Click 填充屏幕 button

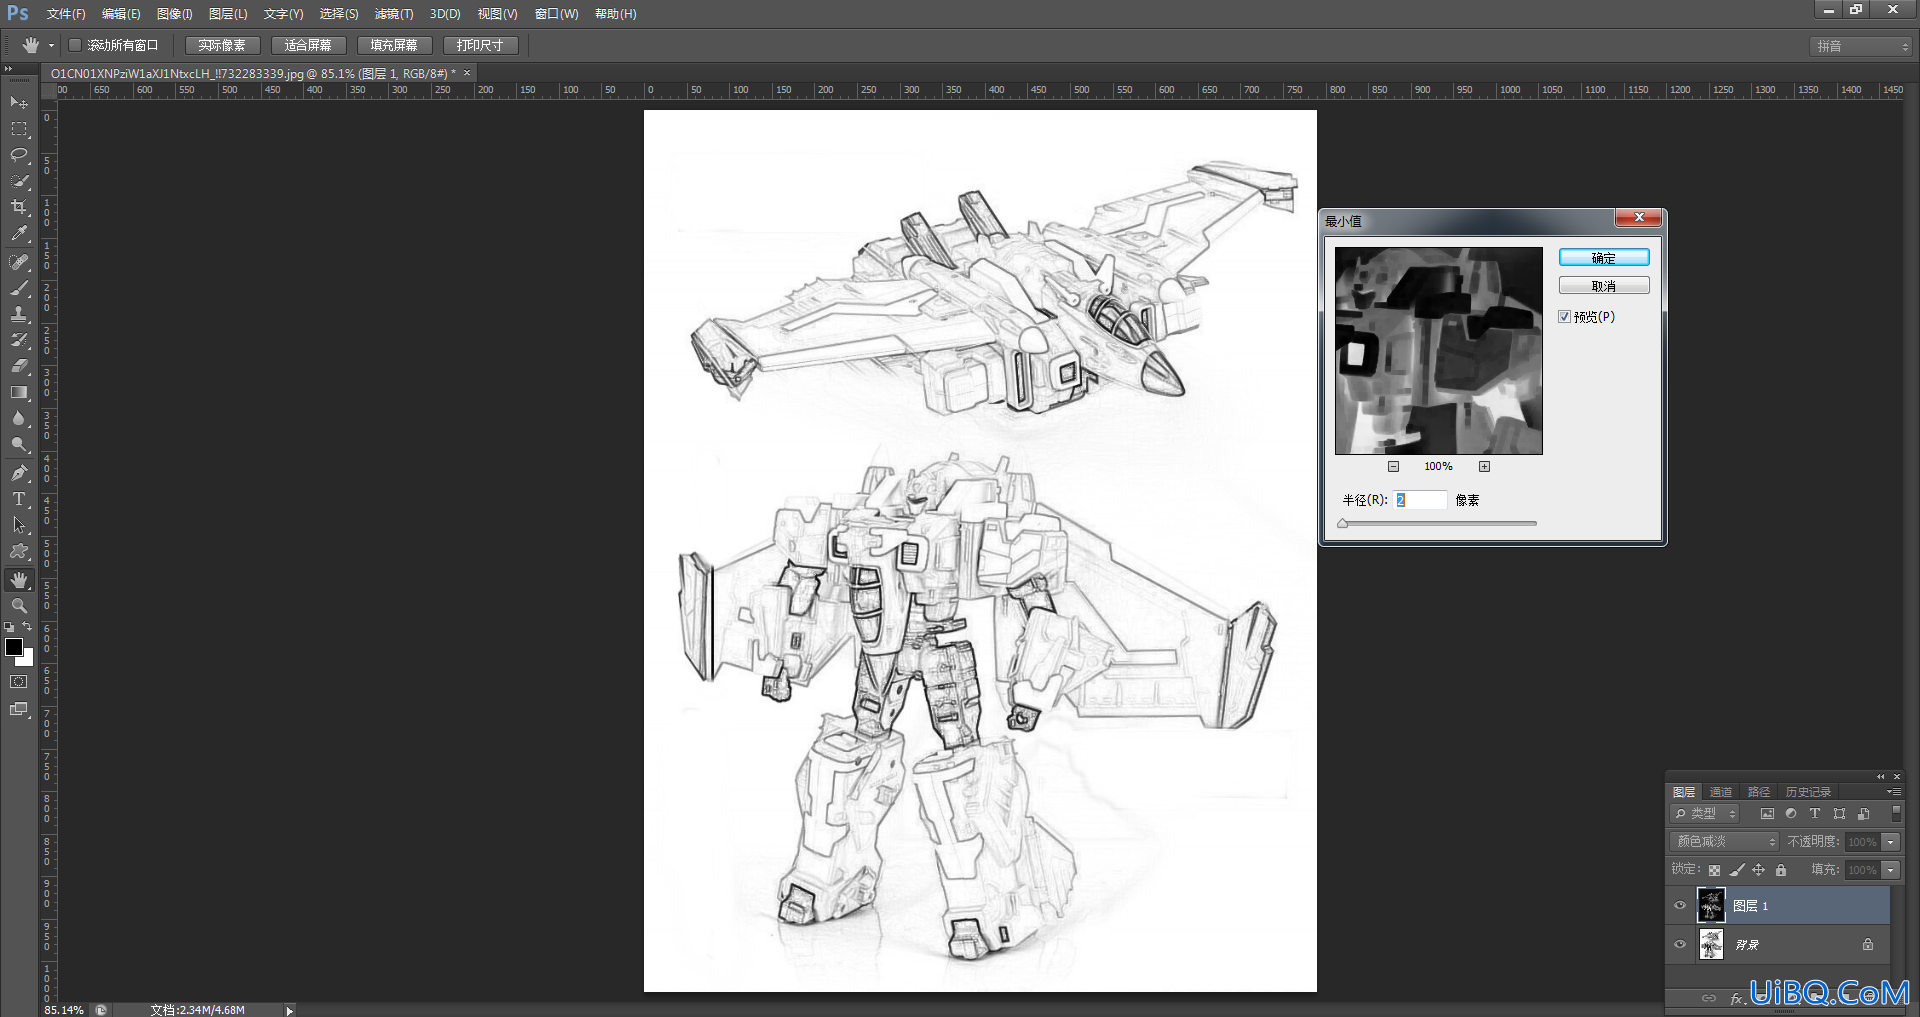[x=394, y=45]
